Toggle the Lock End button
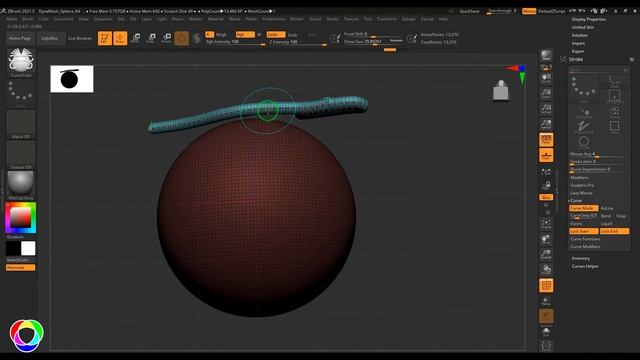 pos(614,231)
